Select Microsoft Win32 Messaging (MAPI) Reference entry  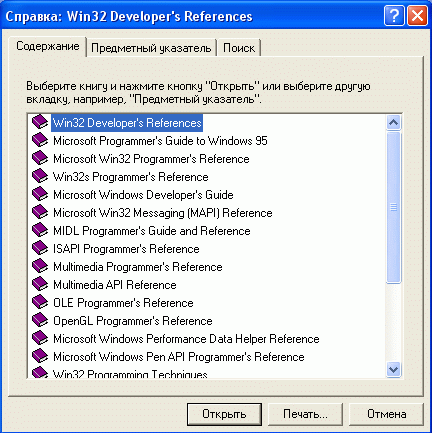(163, 213)
